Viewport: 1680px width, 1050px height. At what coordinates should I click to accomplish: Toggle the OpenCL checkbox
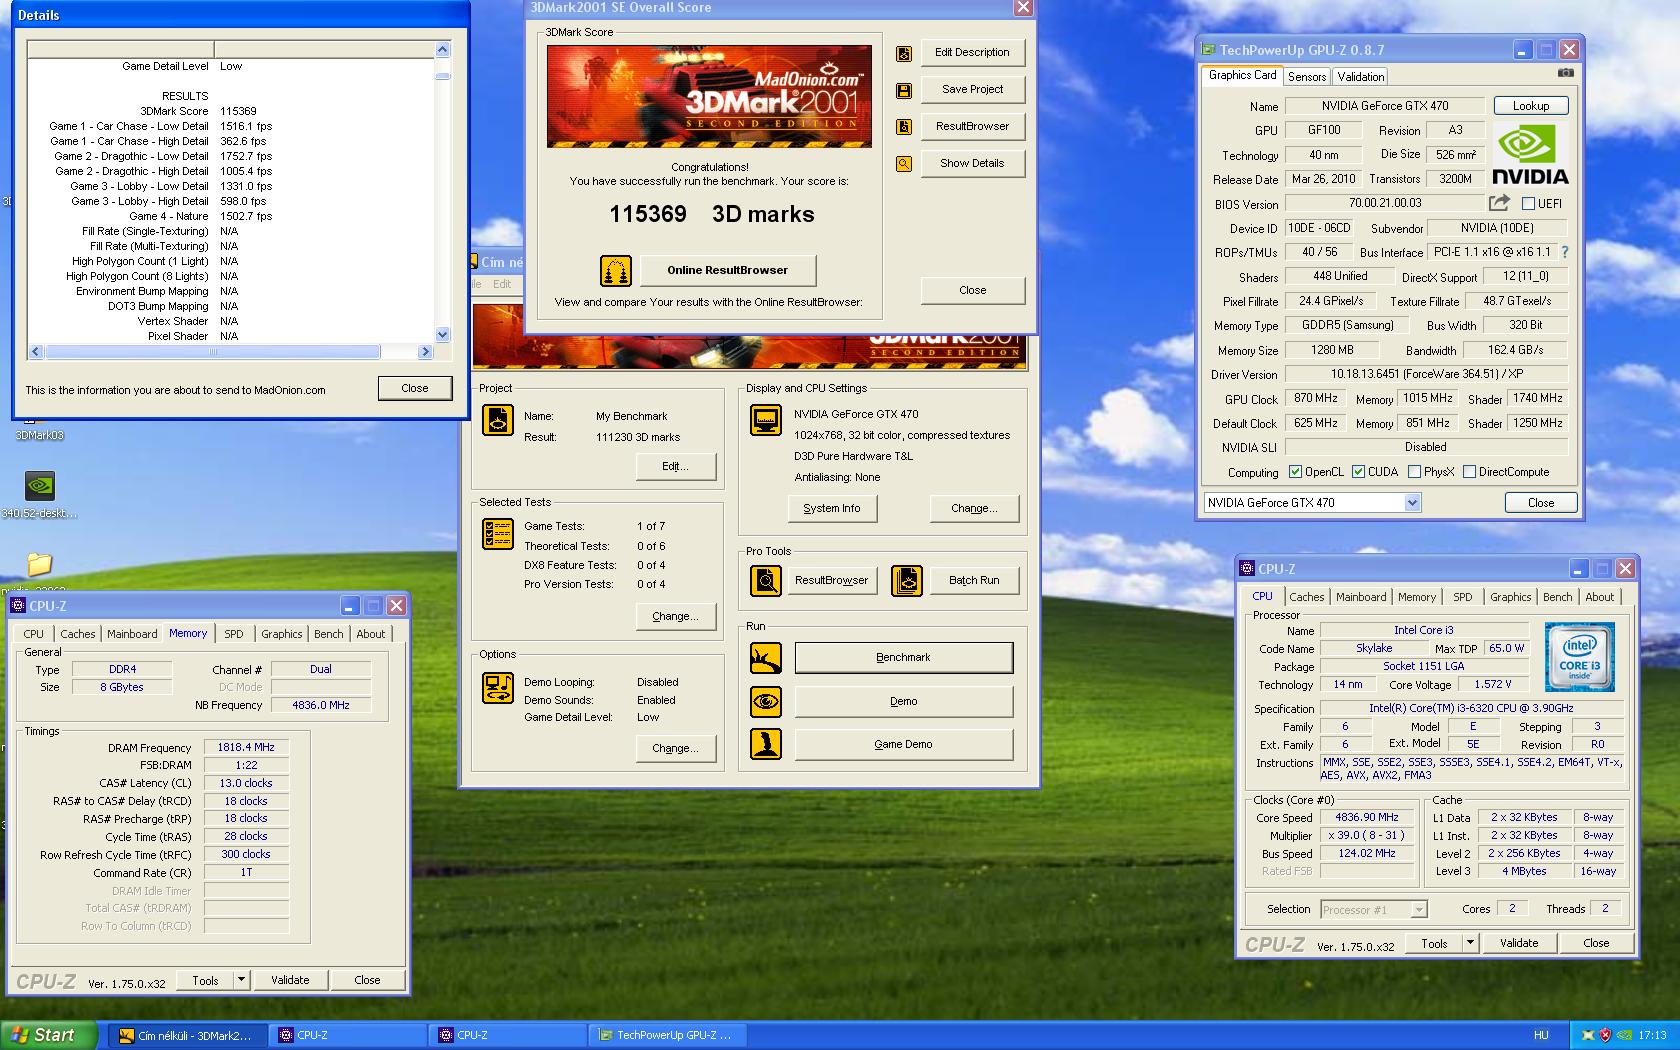coord(1295,472)
